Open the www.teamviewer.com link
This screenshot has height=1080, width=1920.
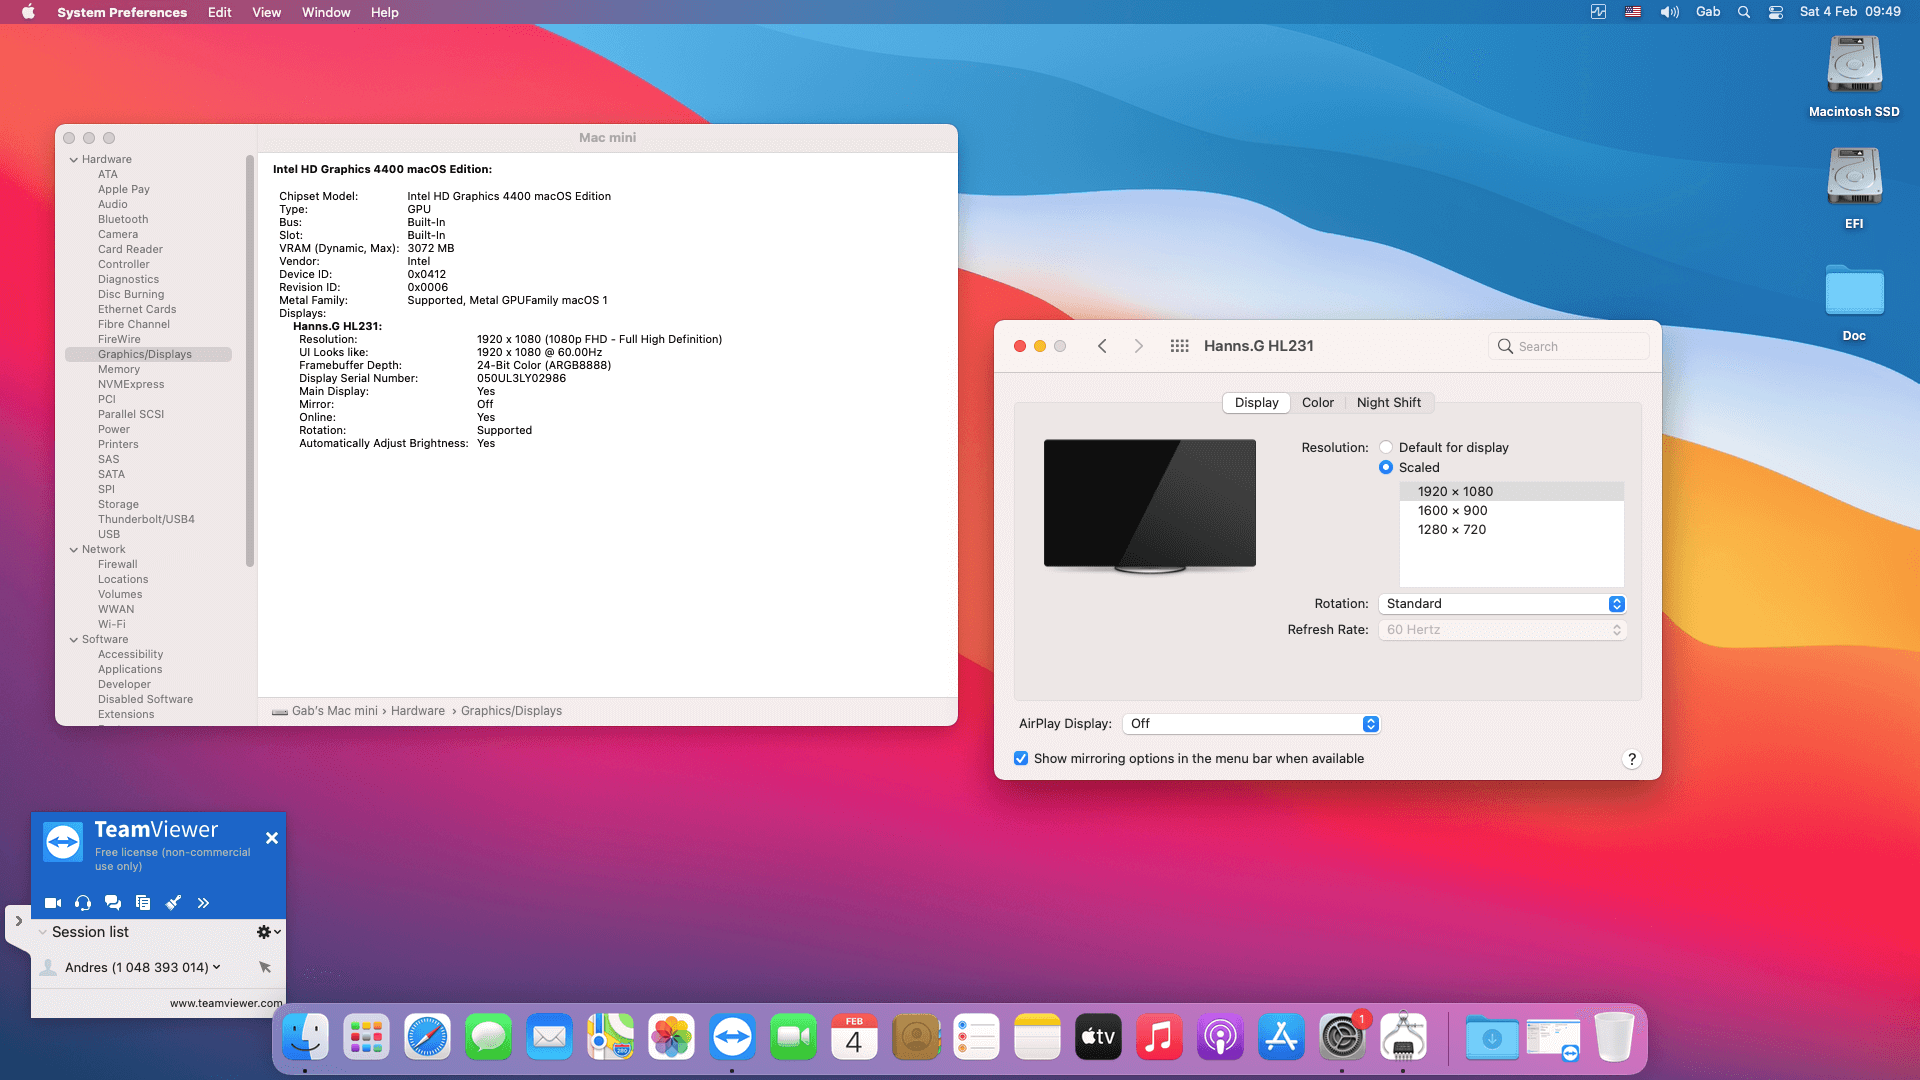(x=224, y=1002)
